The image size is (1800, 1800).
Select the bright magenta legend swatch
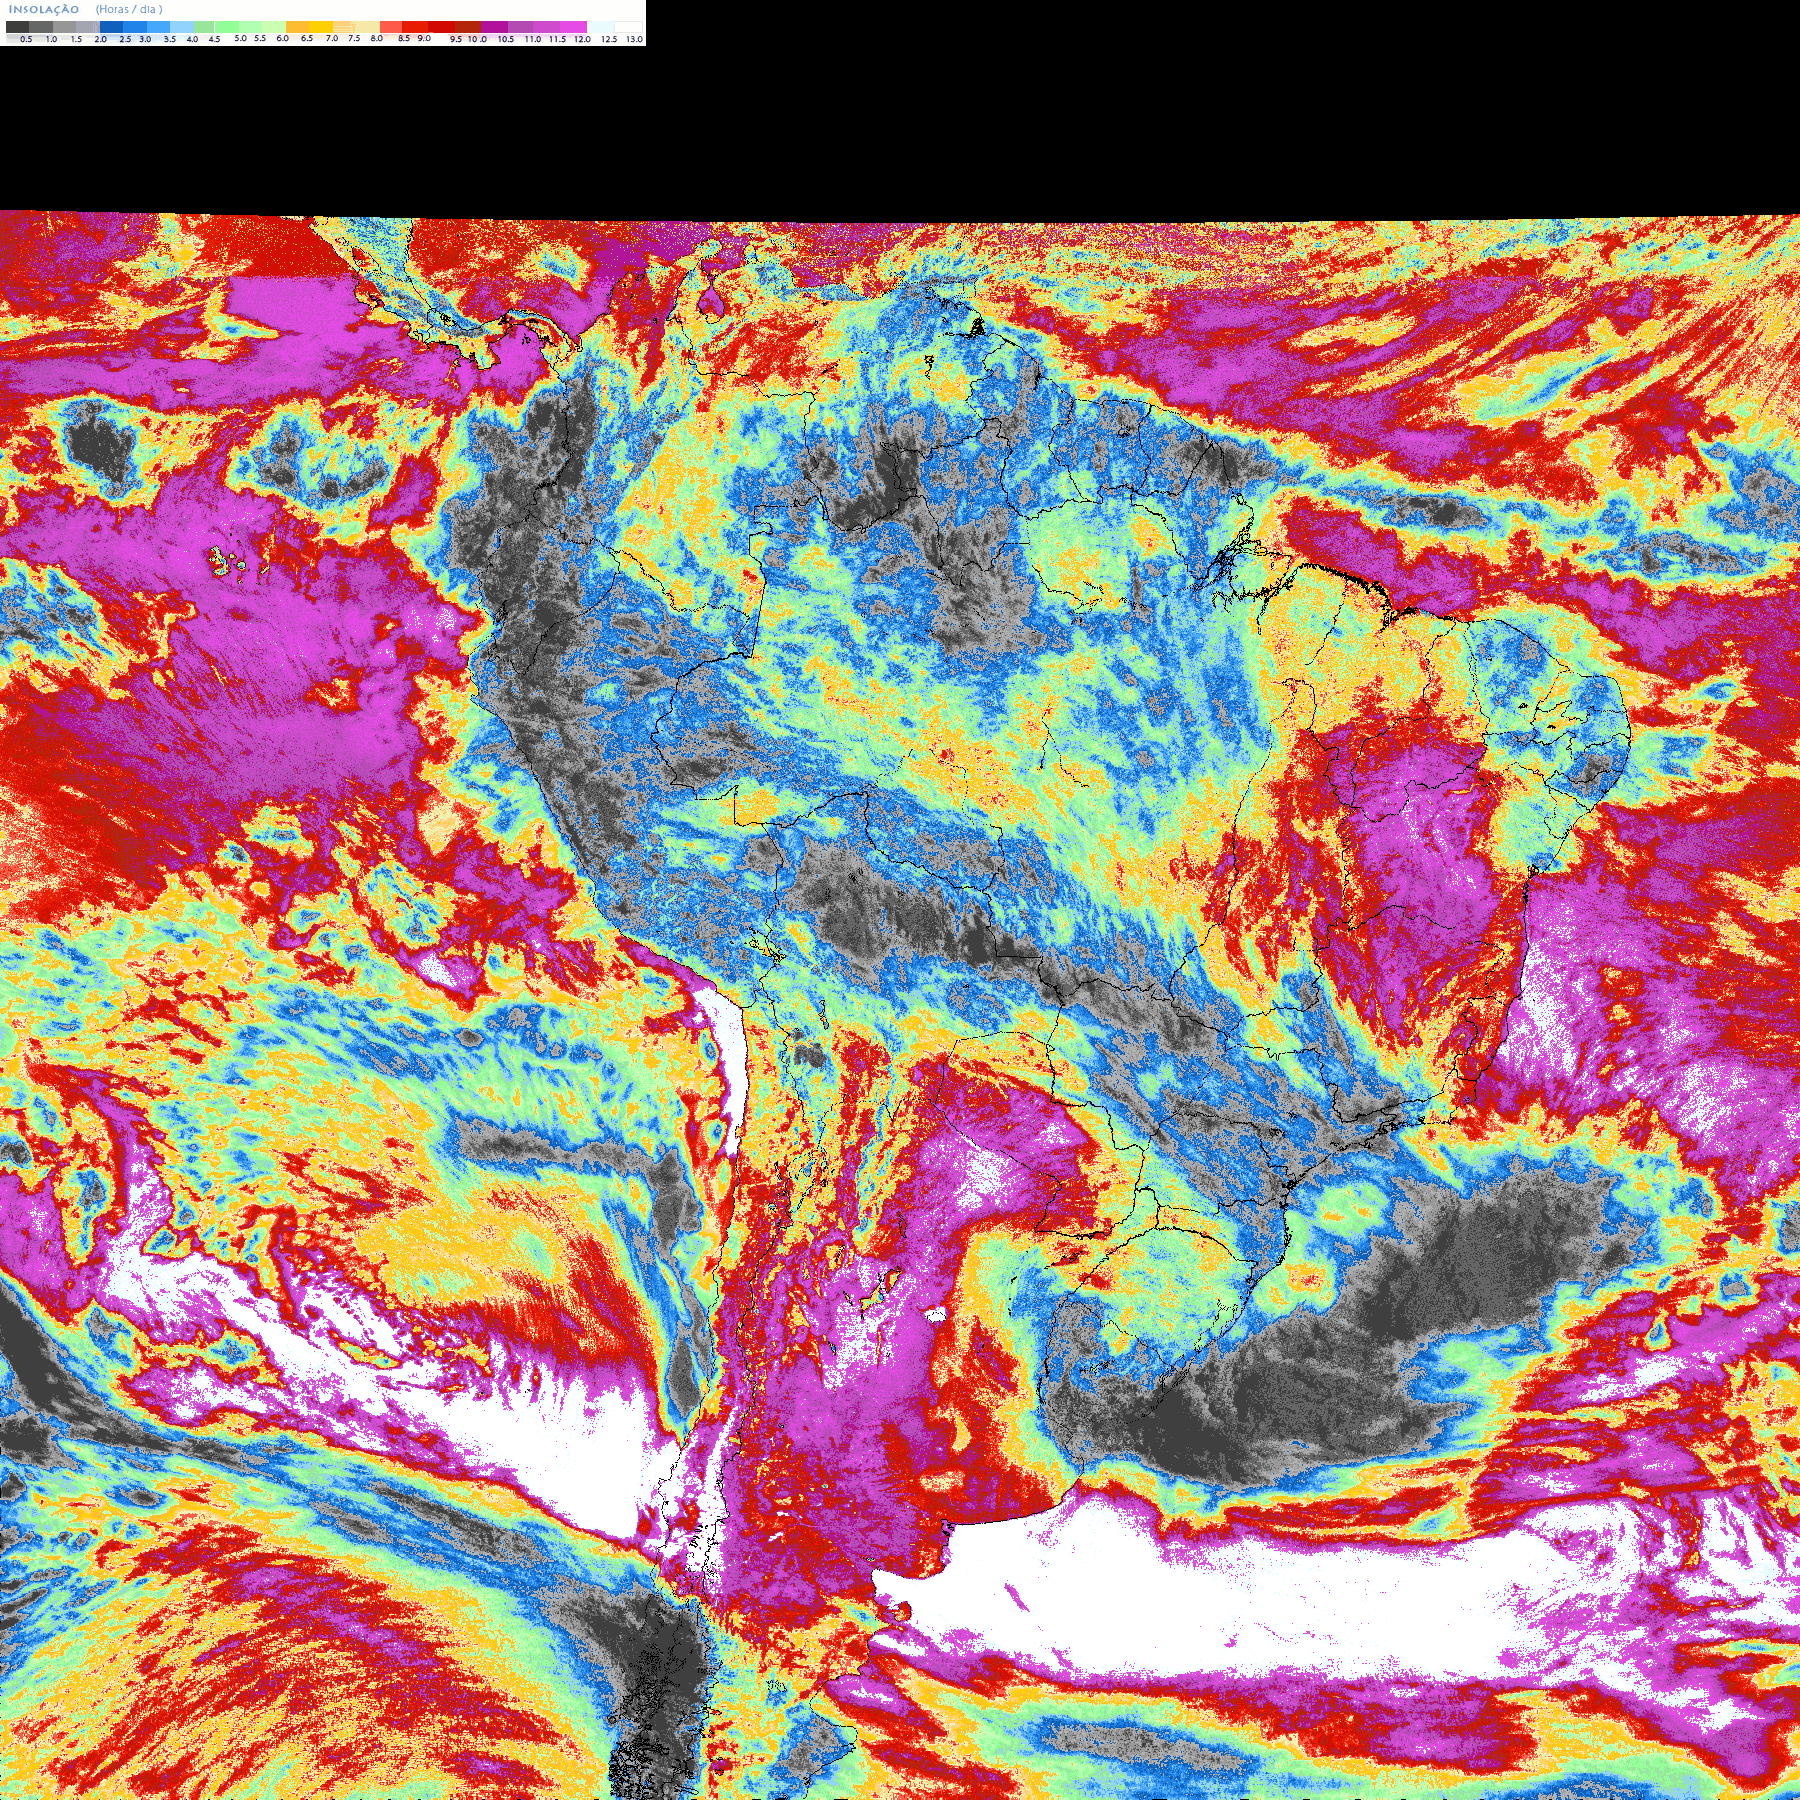click(573, 27)
